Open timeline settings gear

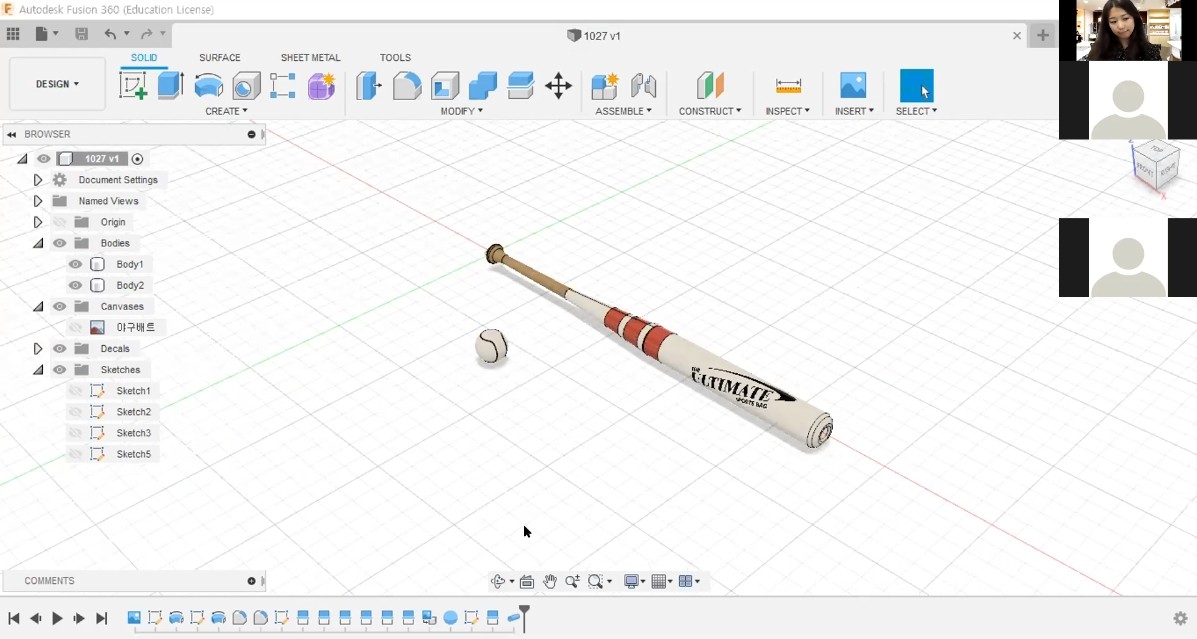[1180, 618]
